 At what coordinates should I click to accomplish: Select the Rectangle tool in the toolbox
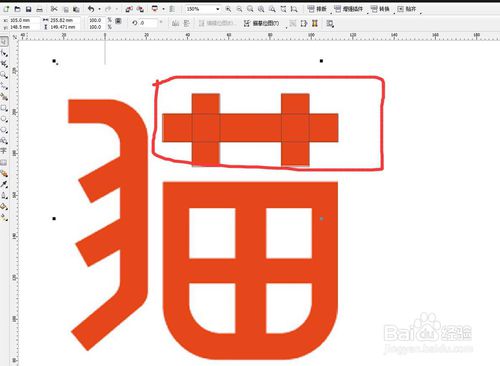(4, 108)
